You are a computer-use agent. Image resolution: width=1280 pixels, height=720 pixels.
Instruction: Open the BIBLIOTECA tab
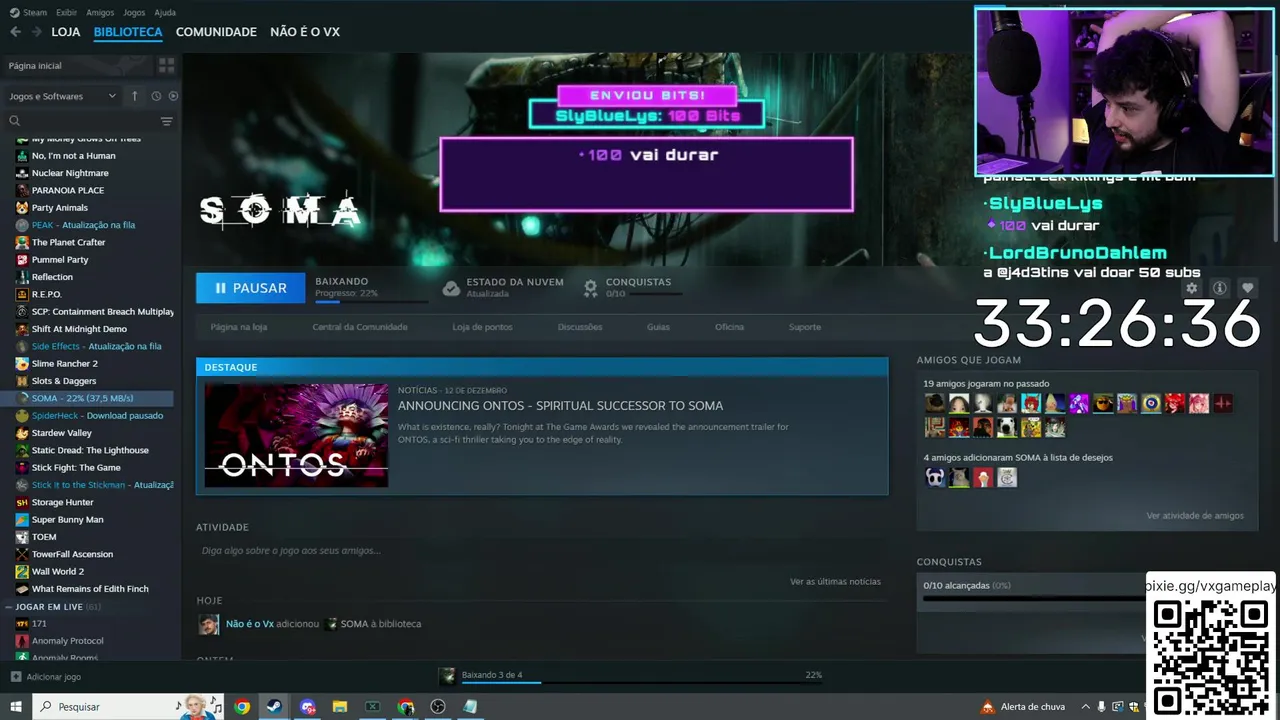tap(128, 32)
